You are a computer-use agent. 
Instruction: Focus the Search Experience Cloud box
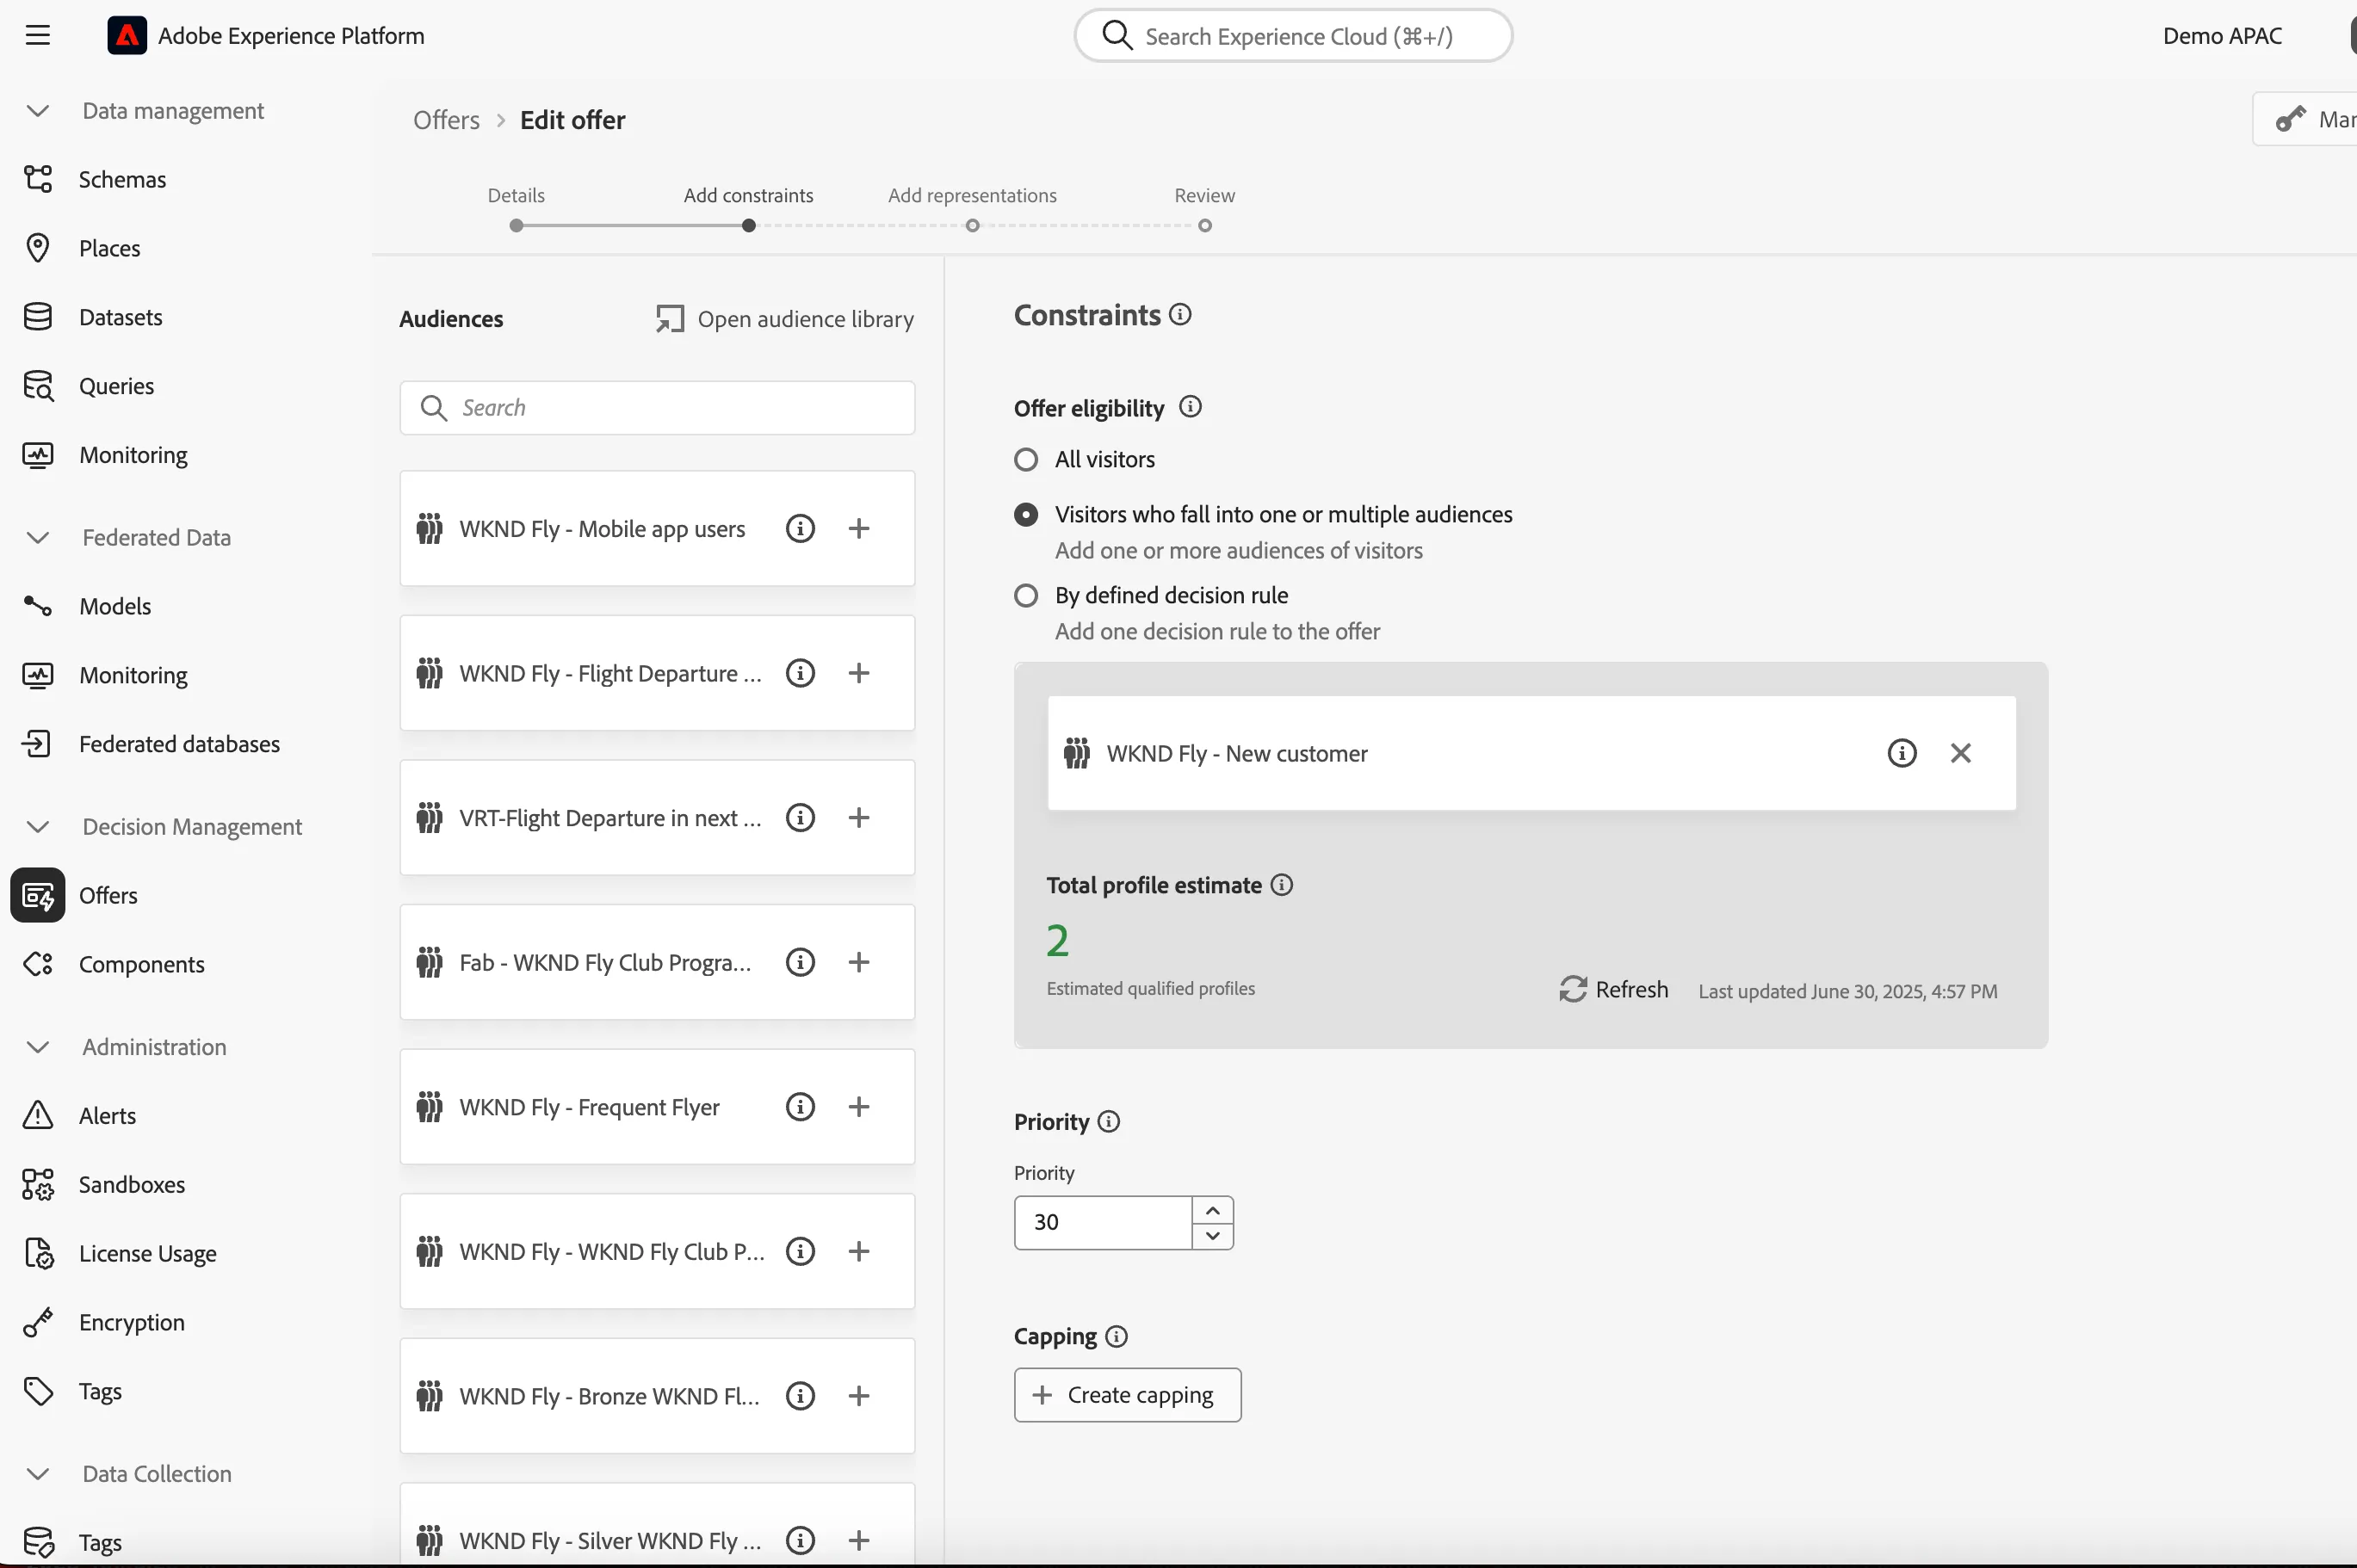click(1293, 36)
